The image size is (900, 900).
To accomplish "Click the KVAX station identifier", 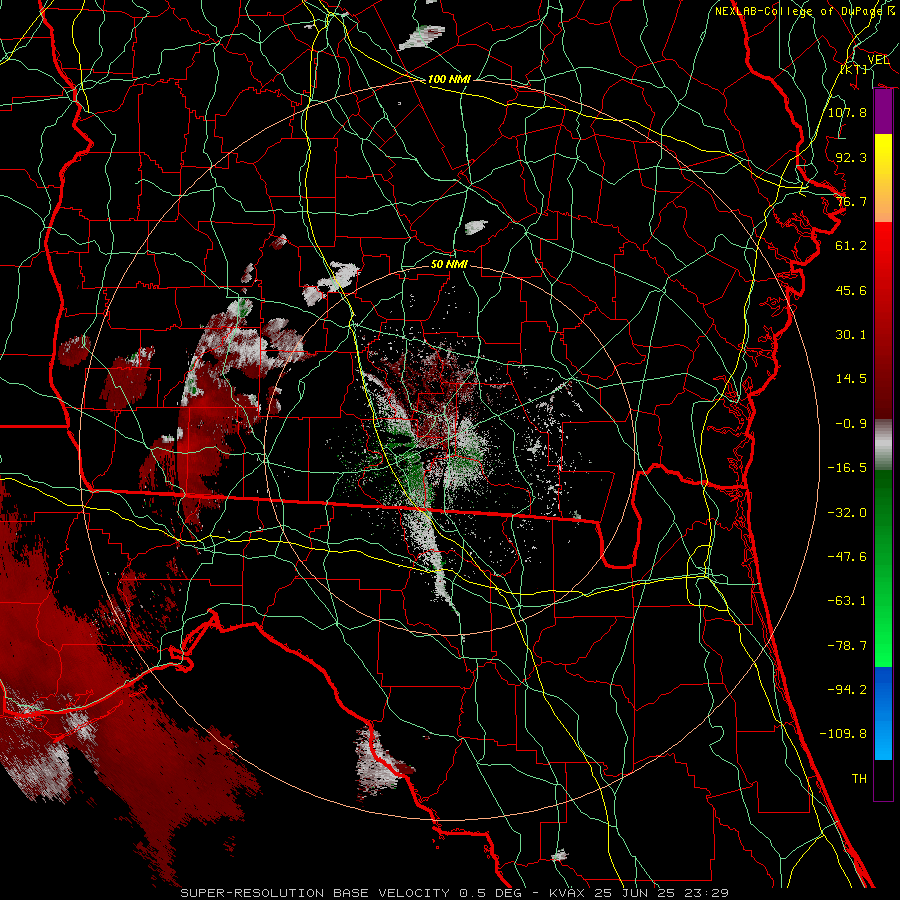I will click(x=567, y=893).
